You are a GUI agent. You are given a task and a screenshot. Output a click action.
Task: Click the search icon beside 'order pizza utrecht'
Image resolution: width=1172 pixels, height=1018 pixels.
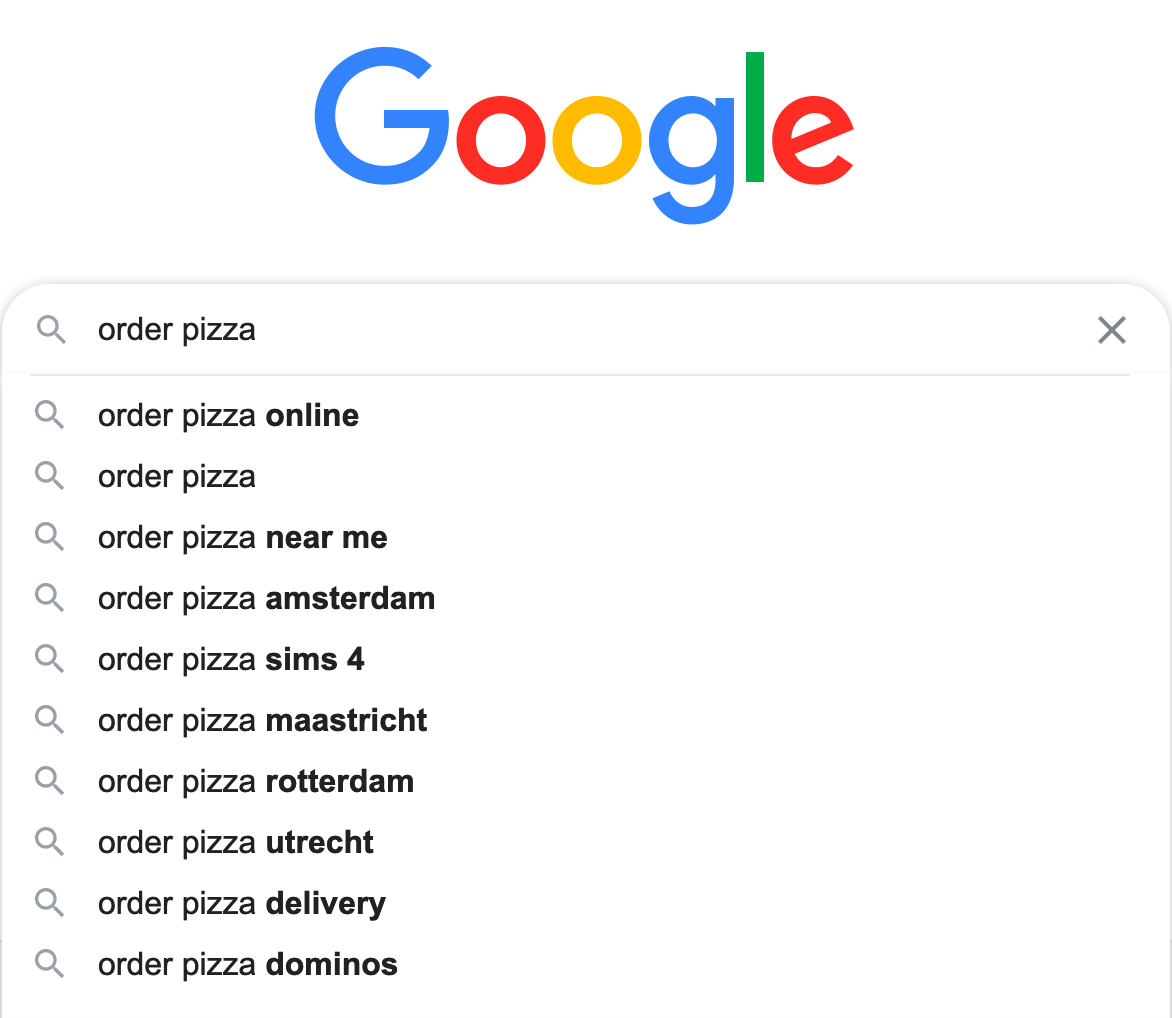click(x=50, y=841)
